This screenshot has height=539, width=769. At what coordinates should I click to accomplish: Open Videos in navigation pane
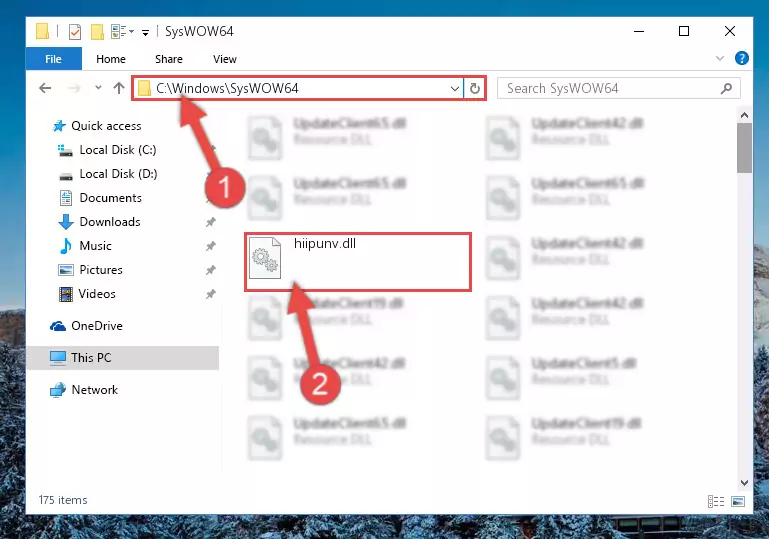click(x=97, y=294)
